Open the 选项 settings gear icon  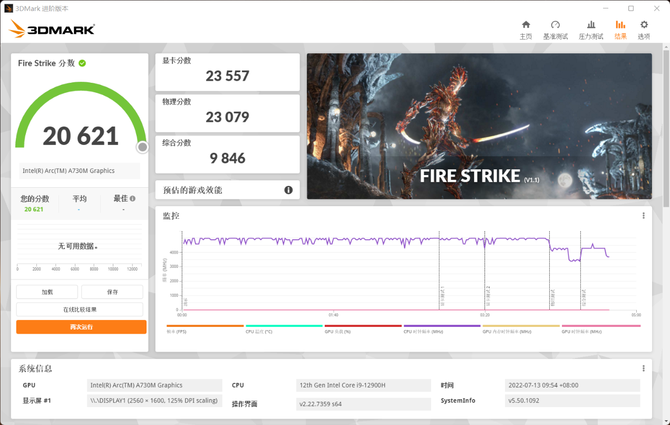643,28
